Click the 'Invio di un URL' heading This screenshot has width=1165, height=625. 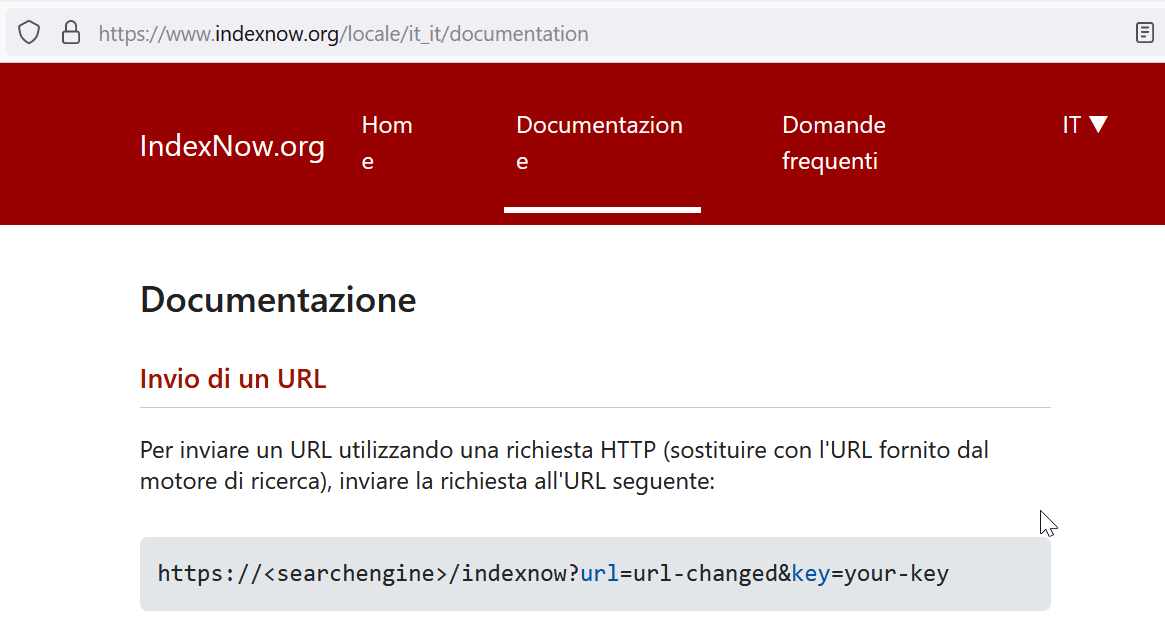tap(233, 379)
